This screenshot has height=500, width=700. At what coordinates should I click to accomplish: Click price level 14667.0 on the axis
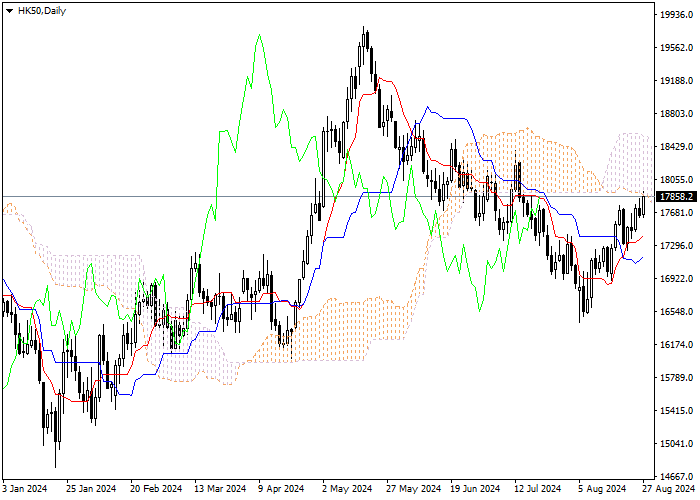pyautogui.click(x=676, y=477)
